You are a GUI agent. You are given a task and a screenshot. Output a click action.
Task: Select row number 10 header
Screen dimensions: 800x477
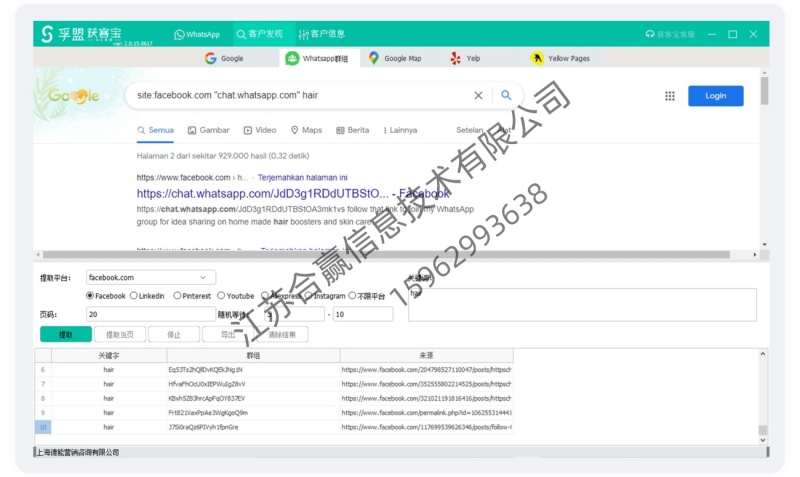pyautogui.click(x=43, y=427)
